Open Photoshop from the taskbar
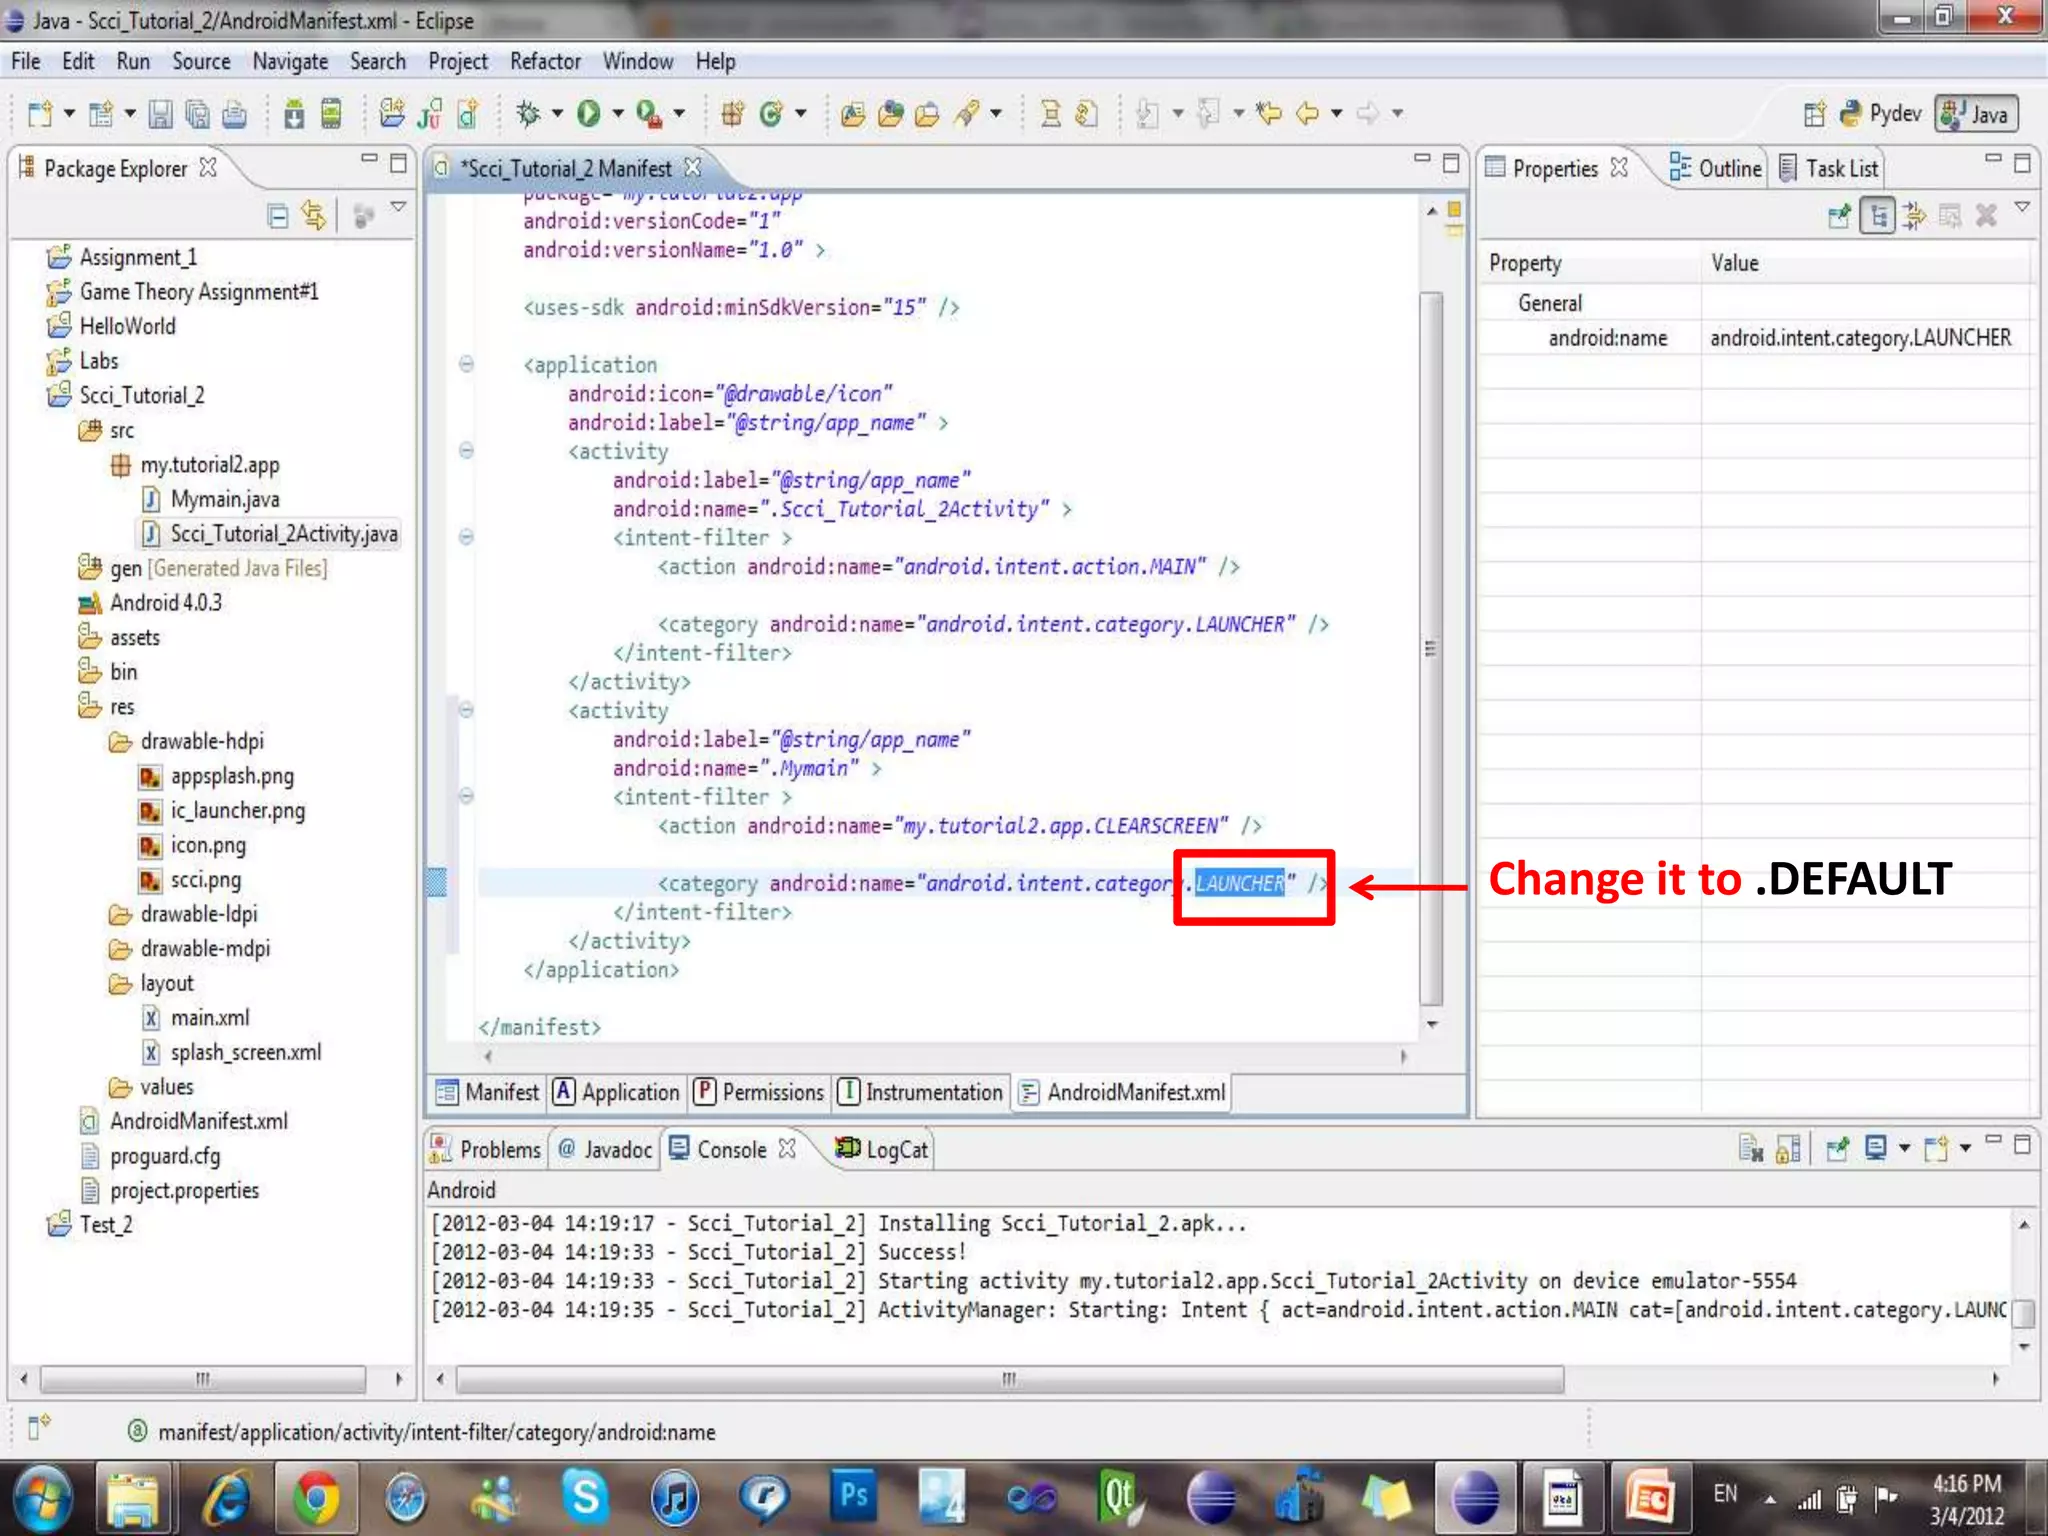The width and height of the screenshot is (2048, 1536). pos(853,1496)
